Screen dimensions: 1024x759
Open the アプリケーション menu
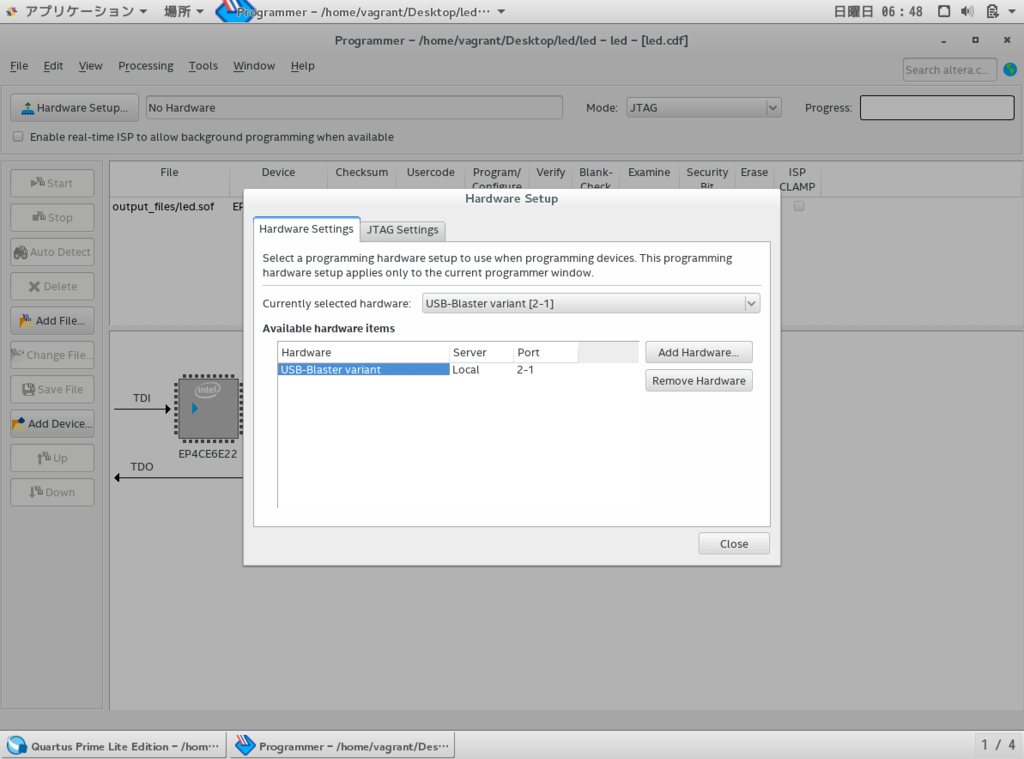(78, 11)
